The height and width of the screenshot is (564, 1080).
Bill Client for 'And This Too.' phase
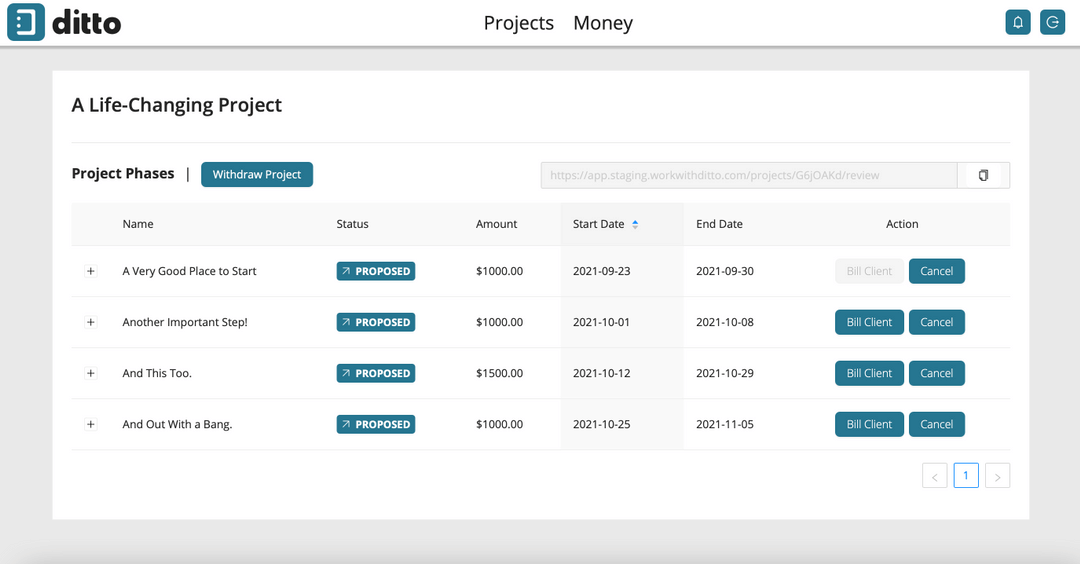coord(869,373)
